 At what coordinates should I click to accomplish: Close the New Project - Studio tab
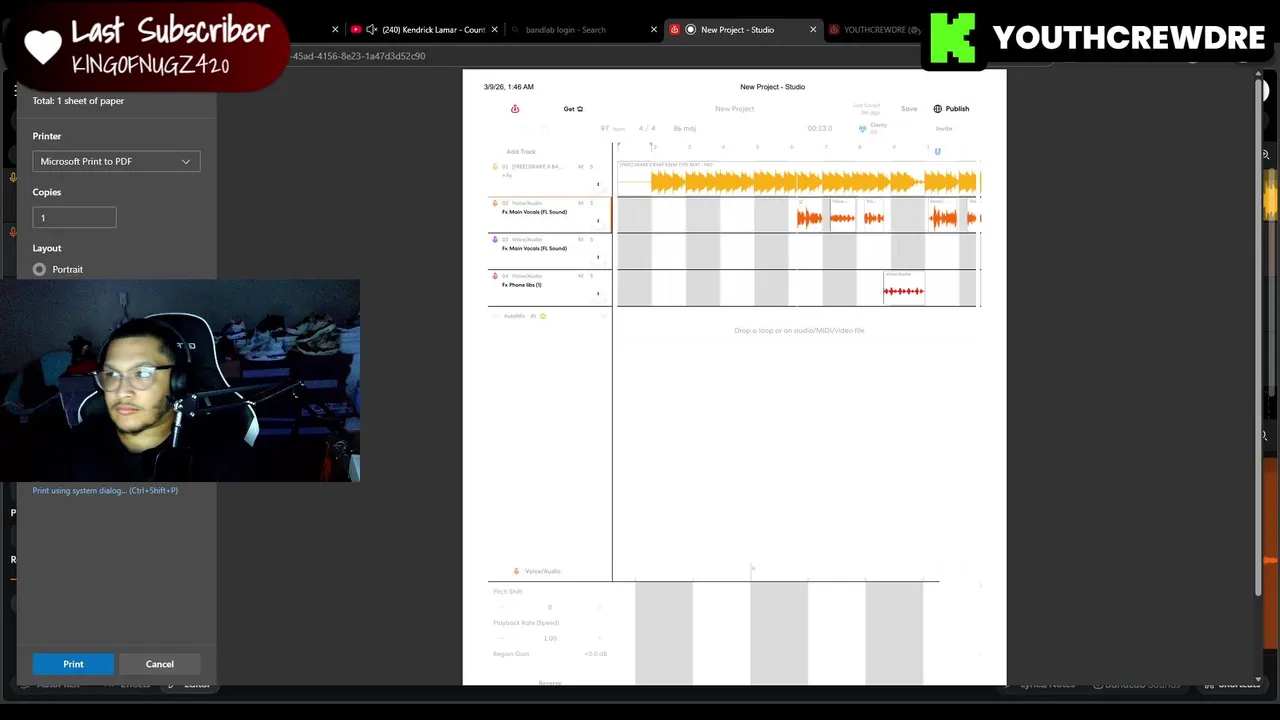tap(813, 30)
